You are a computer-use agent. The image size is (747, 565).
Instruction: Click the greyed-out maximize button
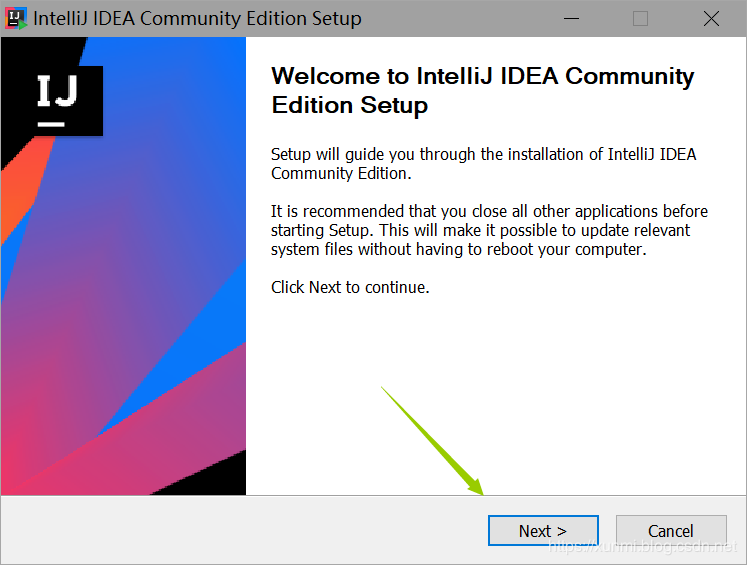coord(640,19)
